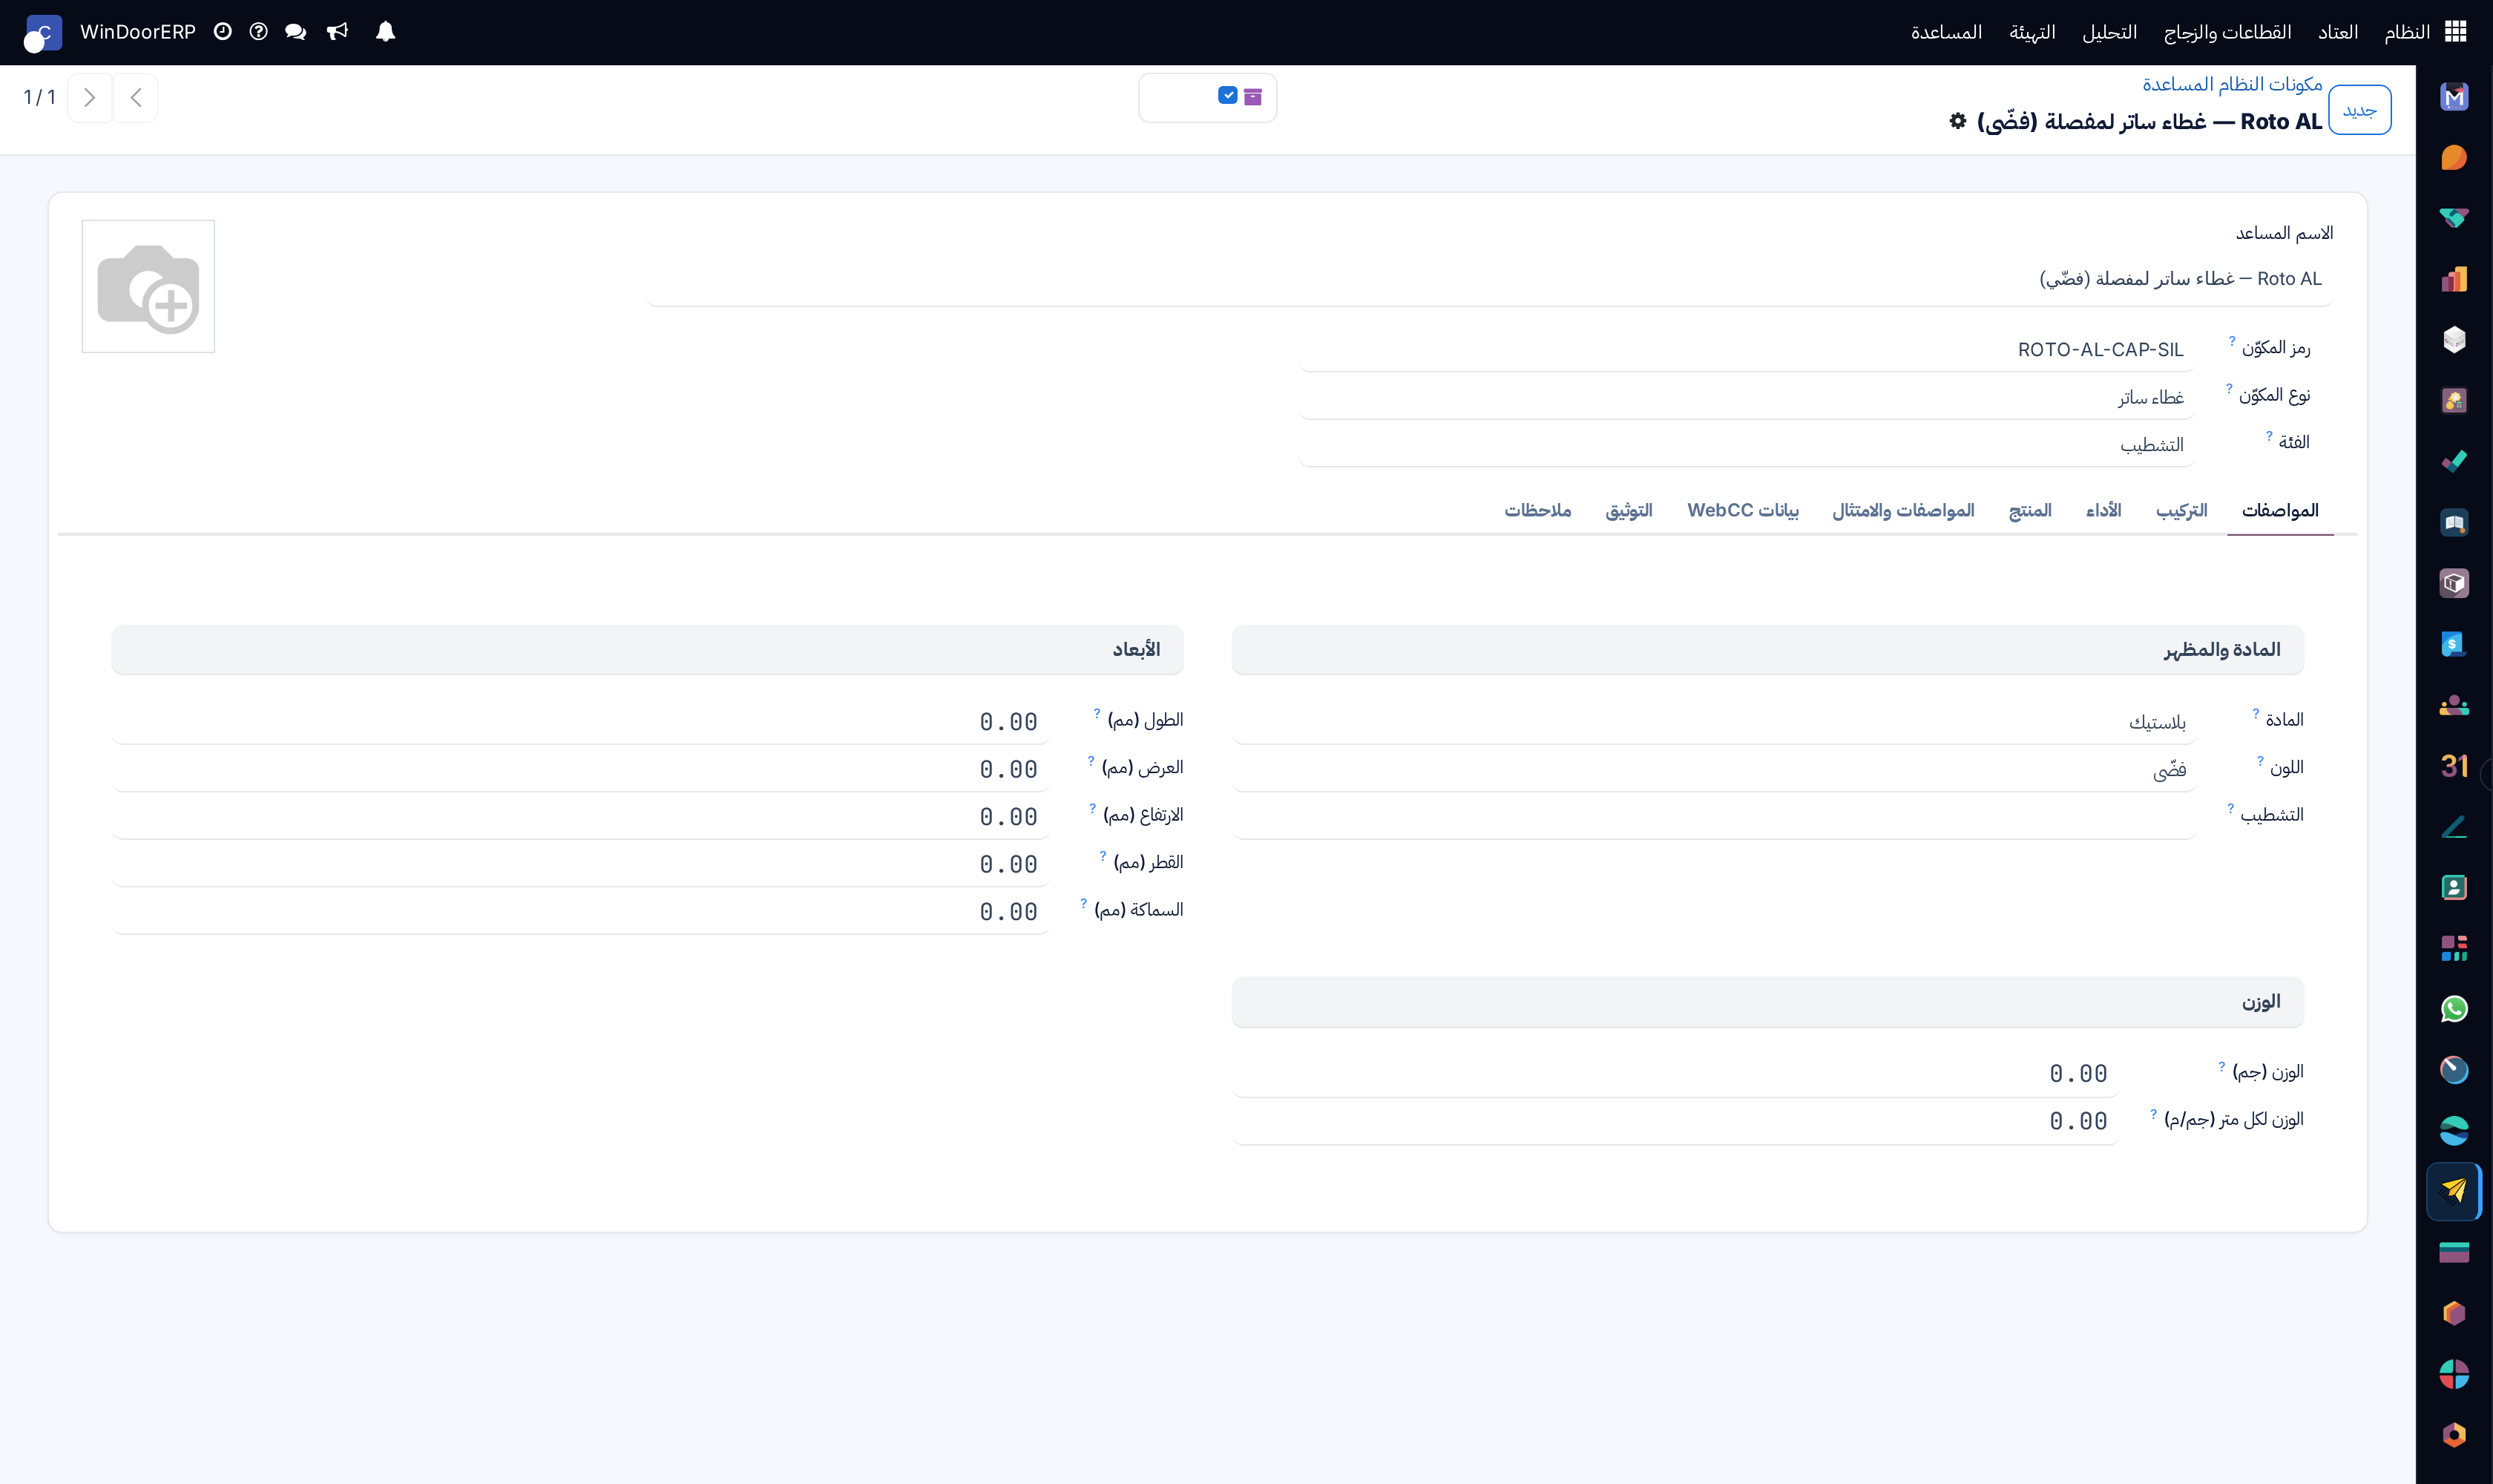
Task: Open the القطاعات والزجاج top menu
Action: click(2227, 32)
